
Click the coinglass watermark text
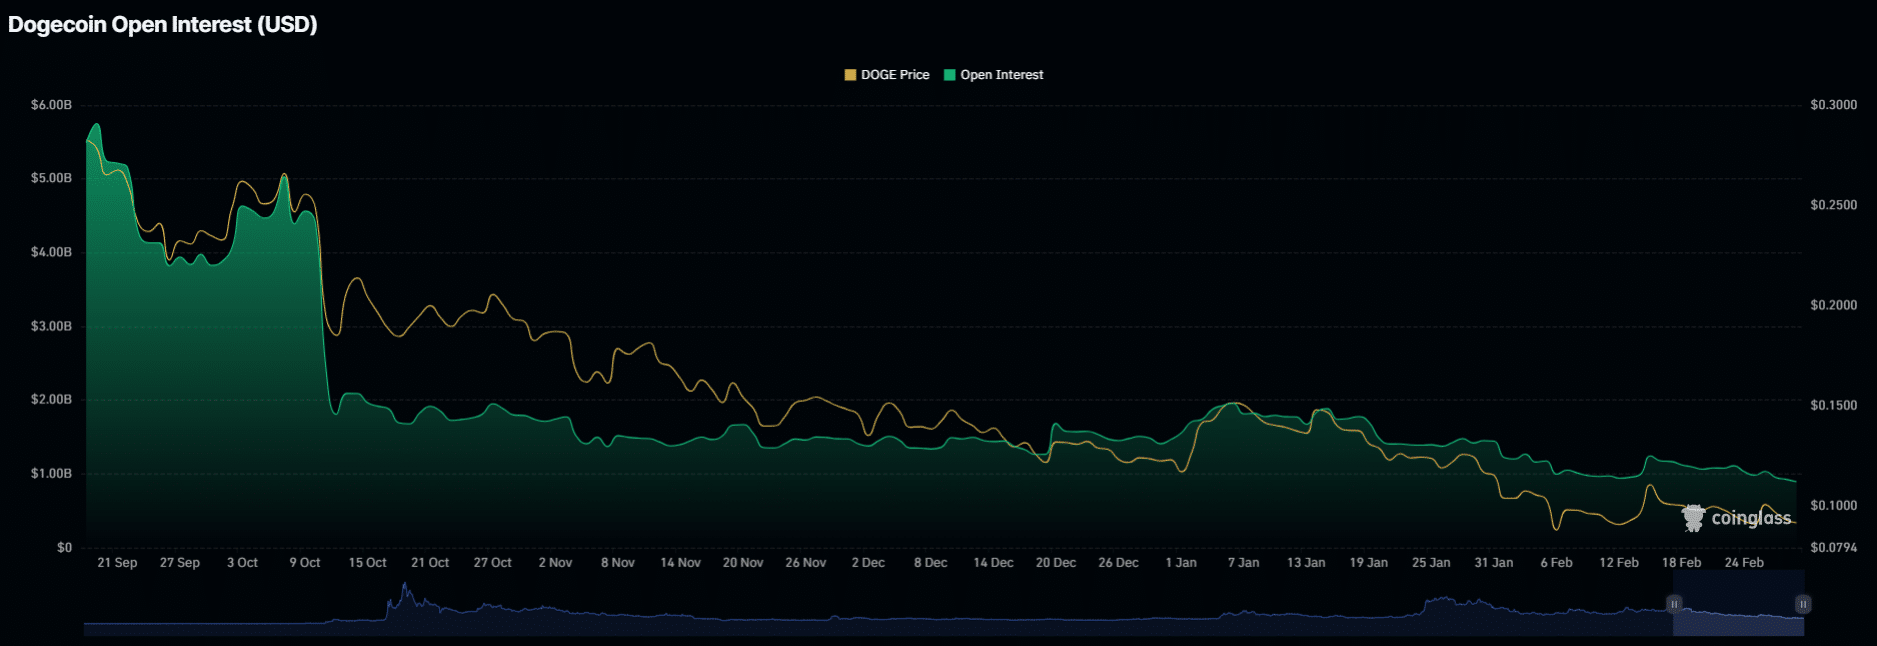[x=1750, y=517]
